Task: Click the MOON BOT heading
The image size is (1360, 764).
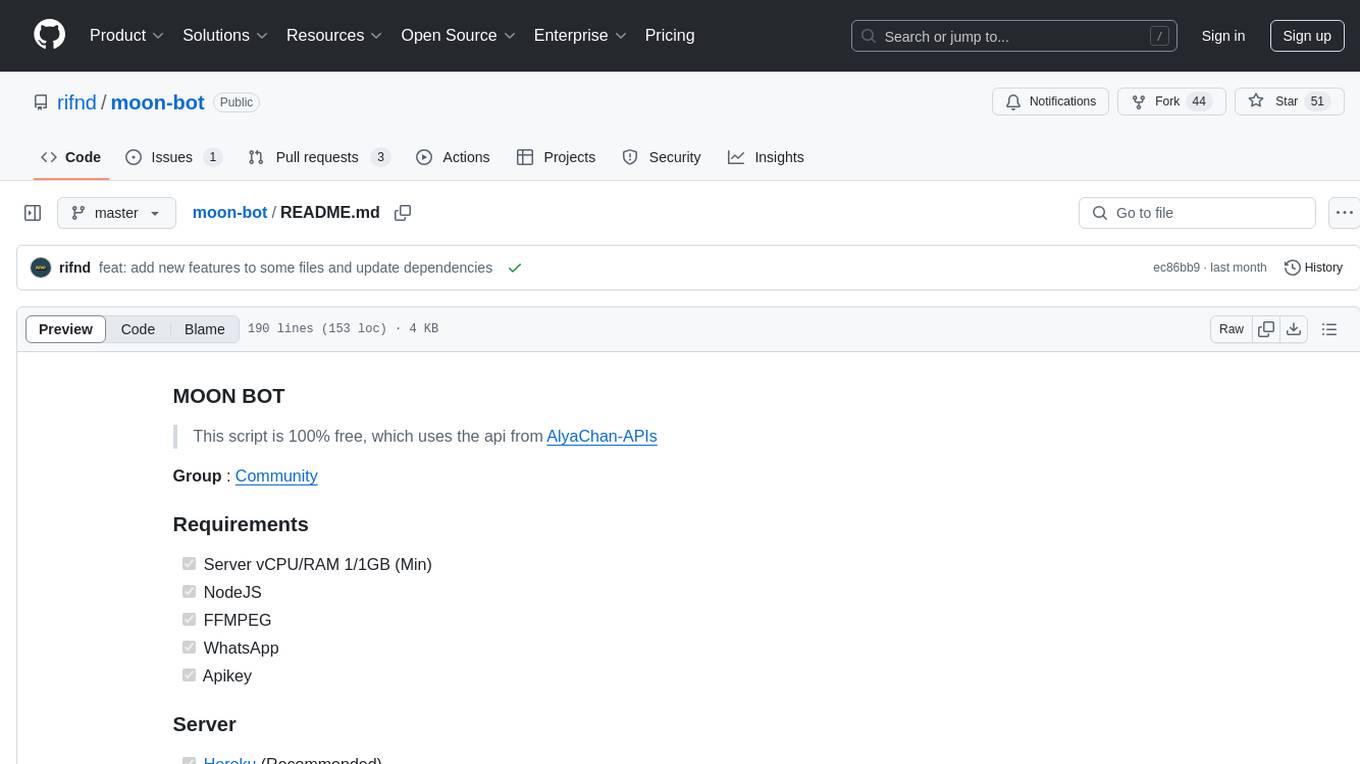Action: tap(229, 396)
